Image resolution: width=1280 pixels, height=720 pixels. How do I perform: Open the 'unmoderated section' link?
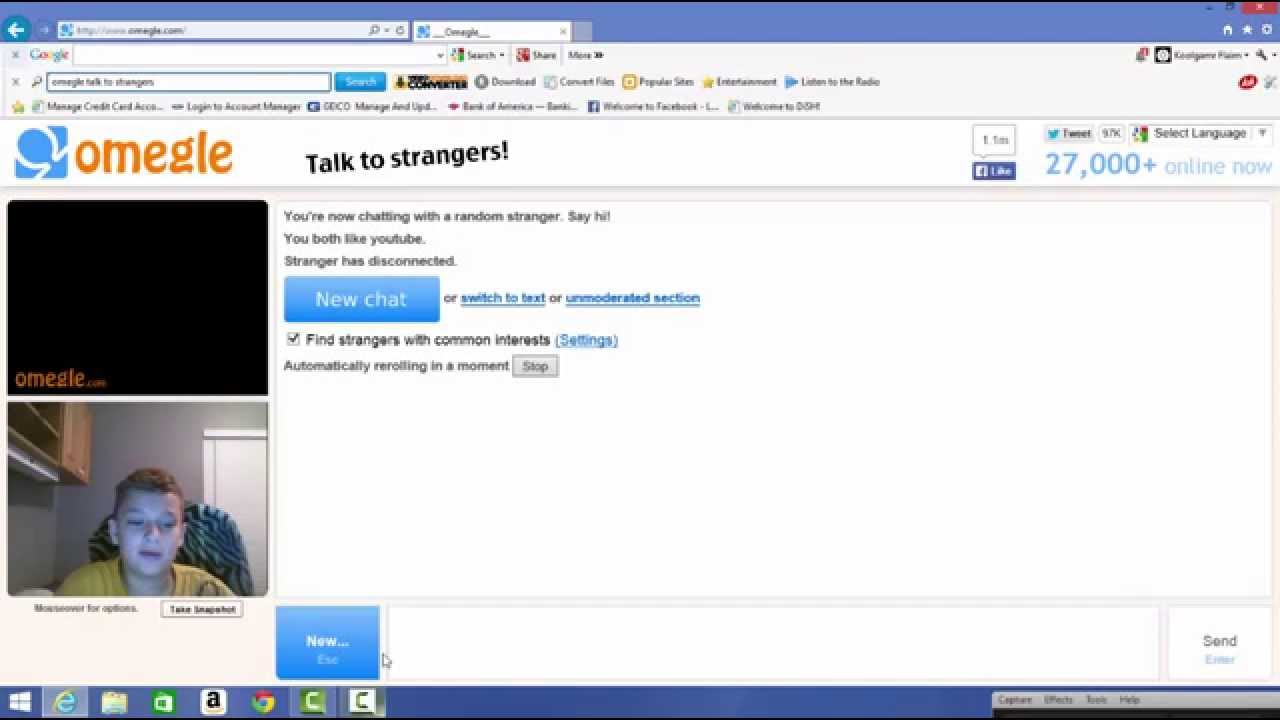click(x=632, y=298)
